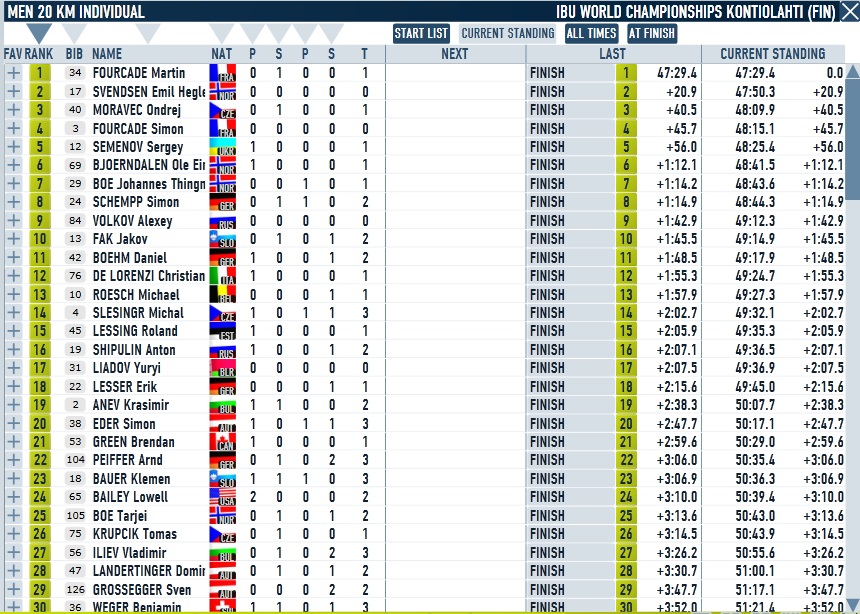Mark SEMENOV Sergey as favorite

click(14, 147)
